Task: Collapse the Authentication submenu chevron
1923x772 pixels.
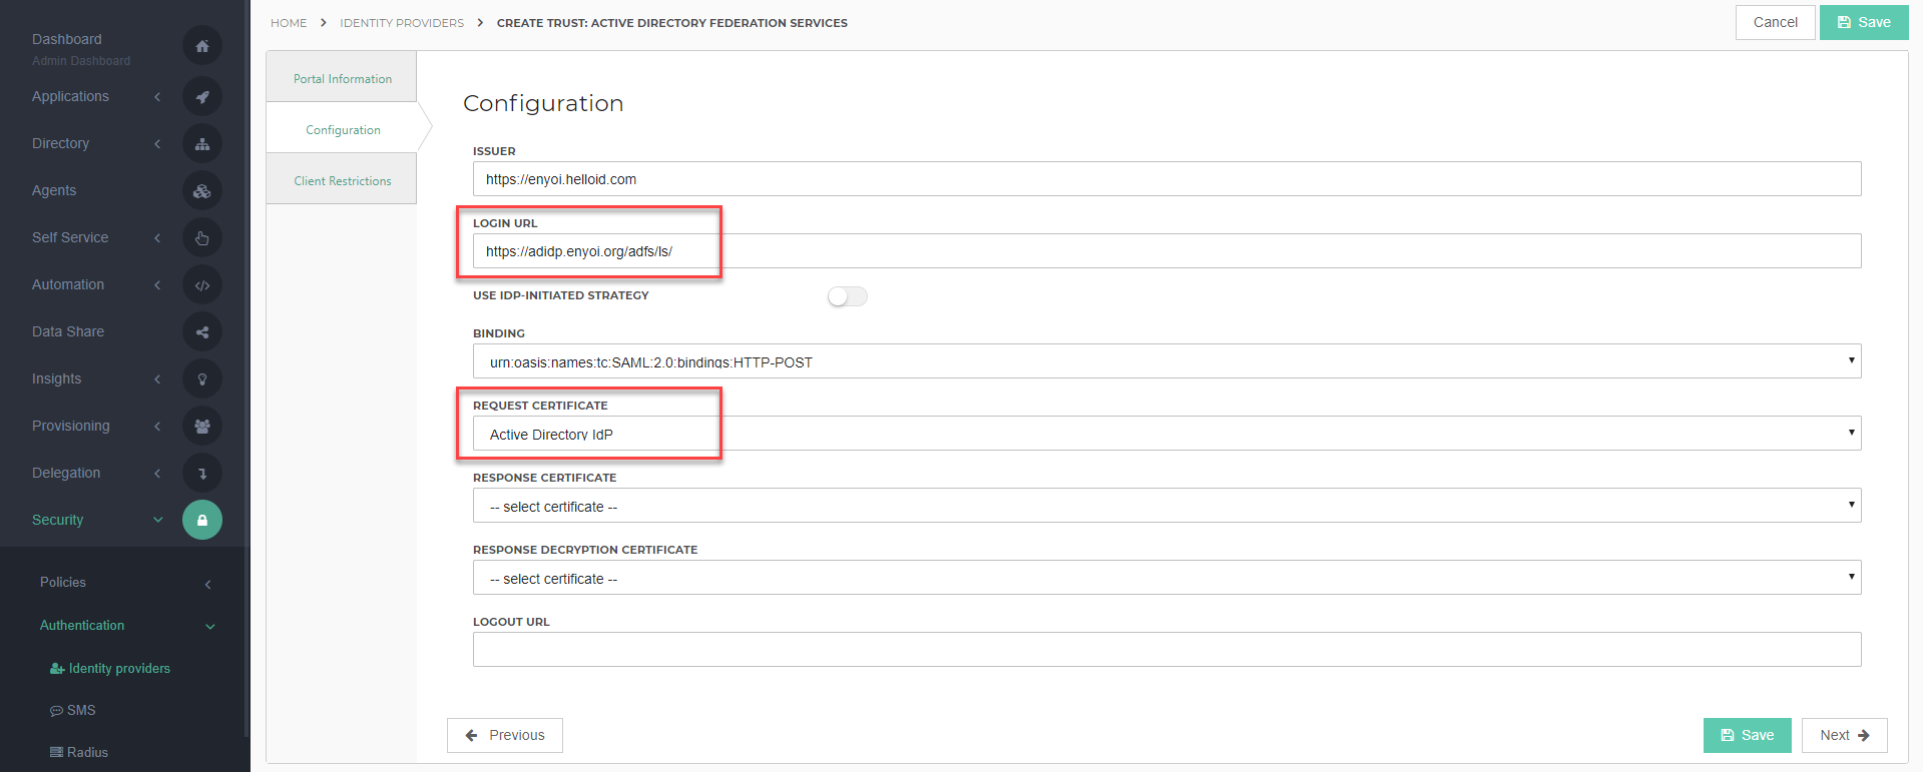Action: pos(210,626)
